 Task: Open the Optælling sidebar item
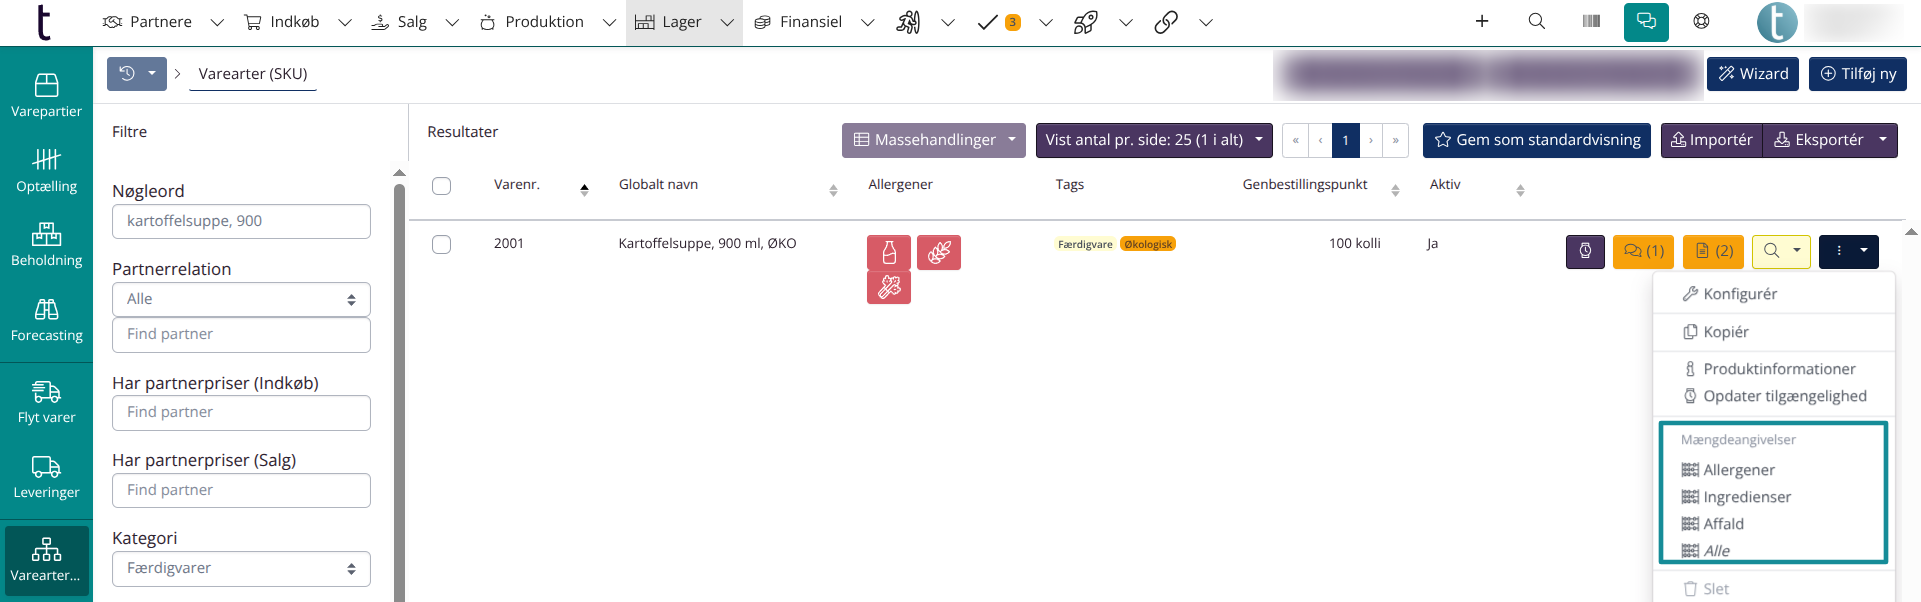pyautogui.click(x=46, y=171)
